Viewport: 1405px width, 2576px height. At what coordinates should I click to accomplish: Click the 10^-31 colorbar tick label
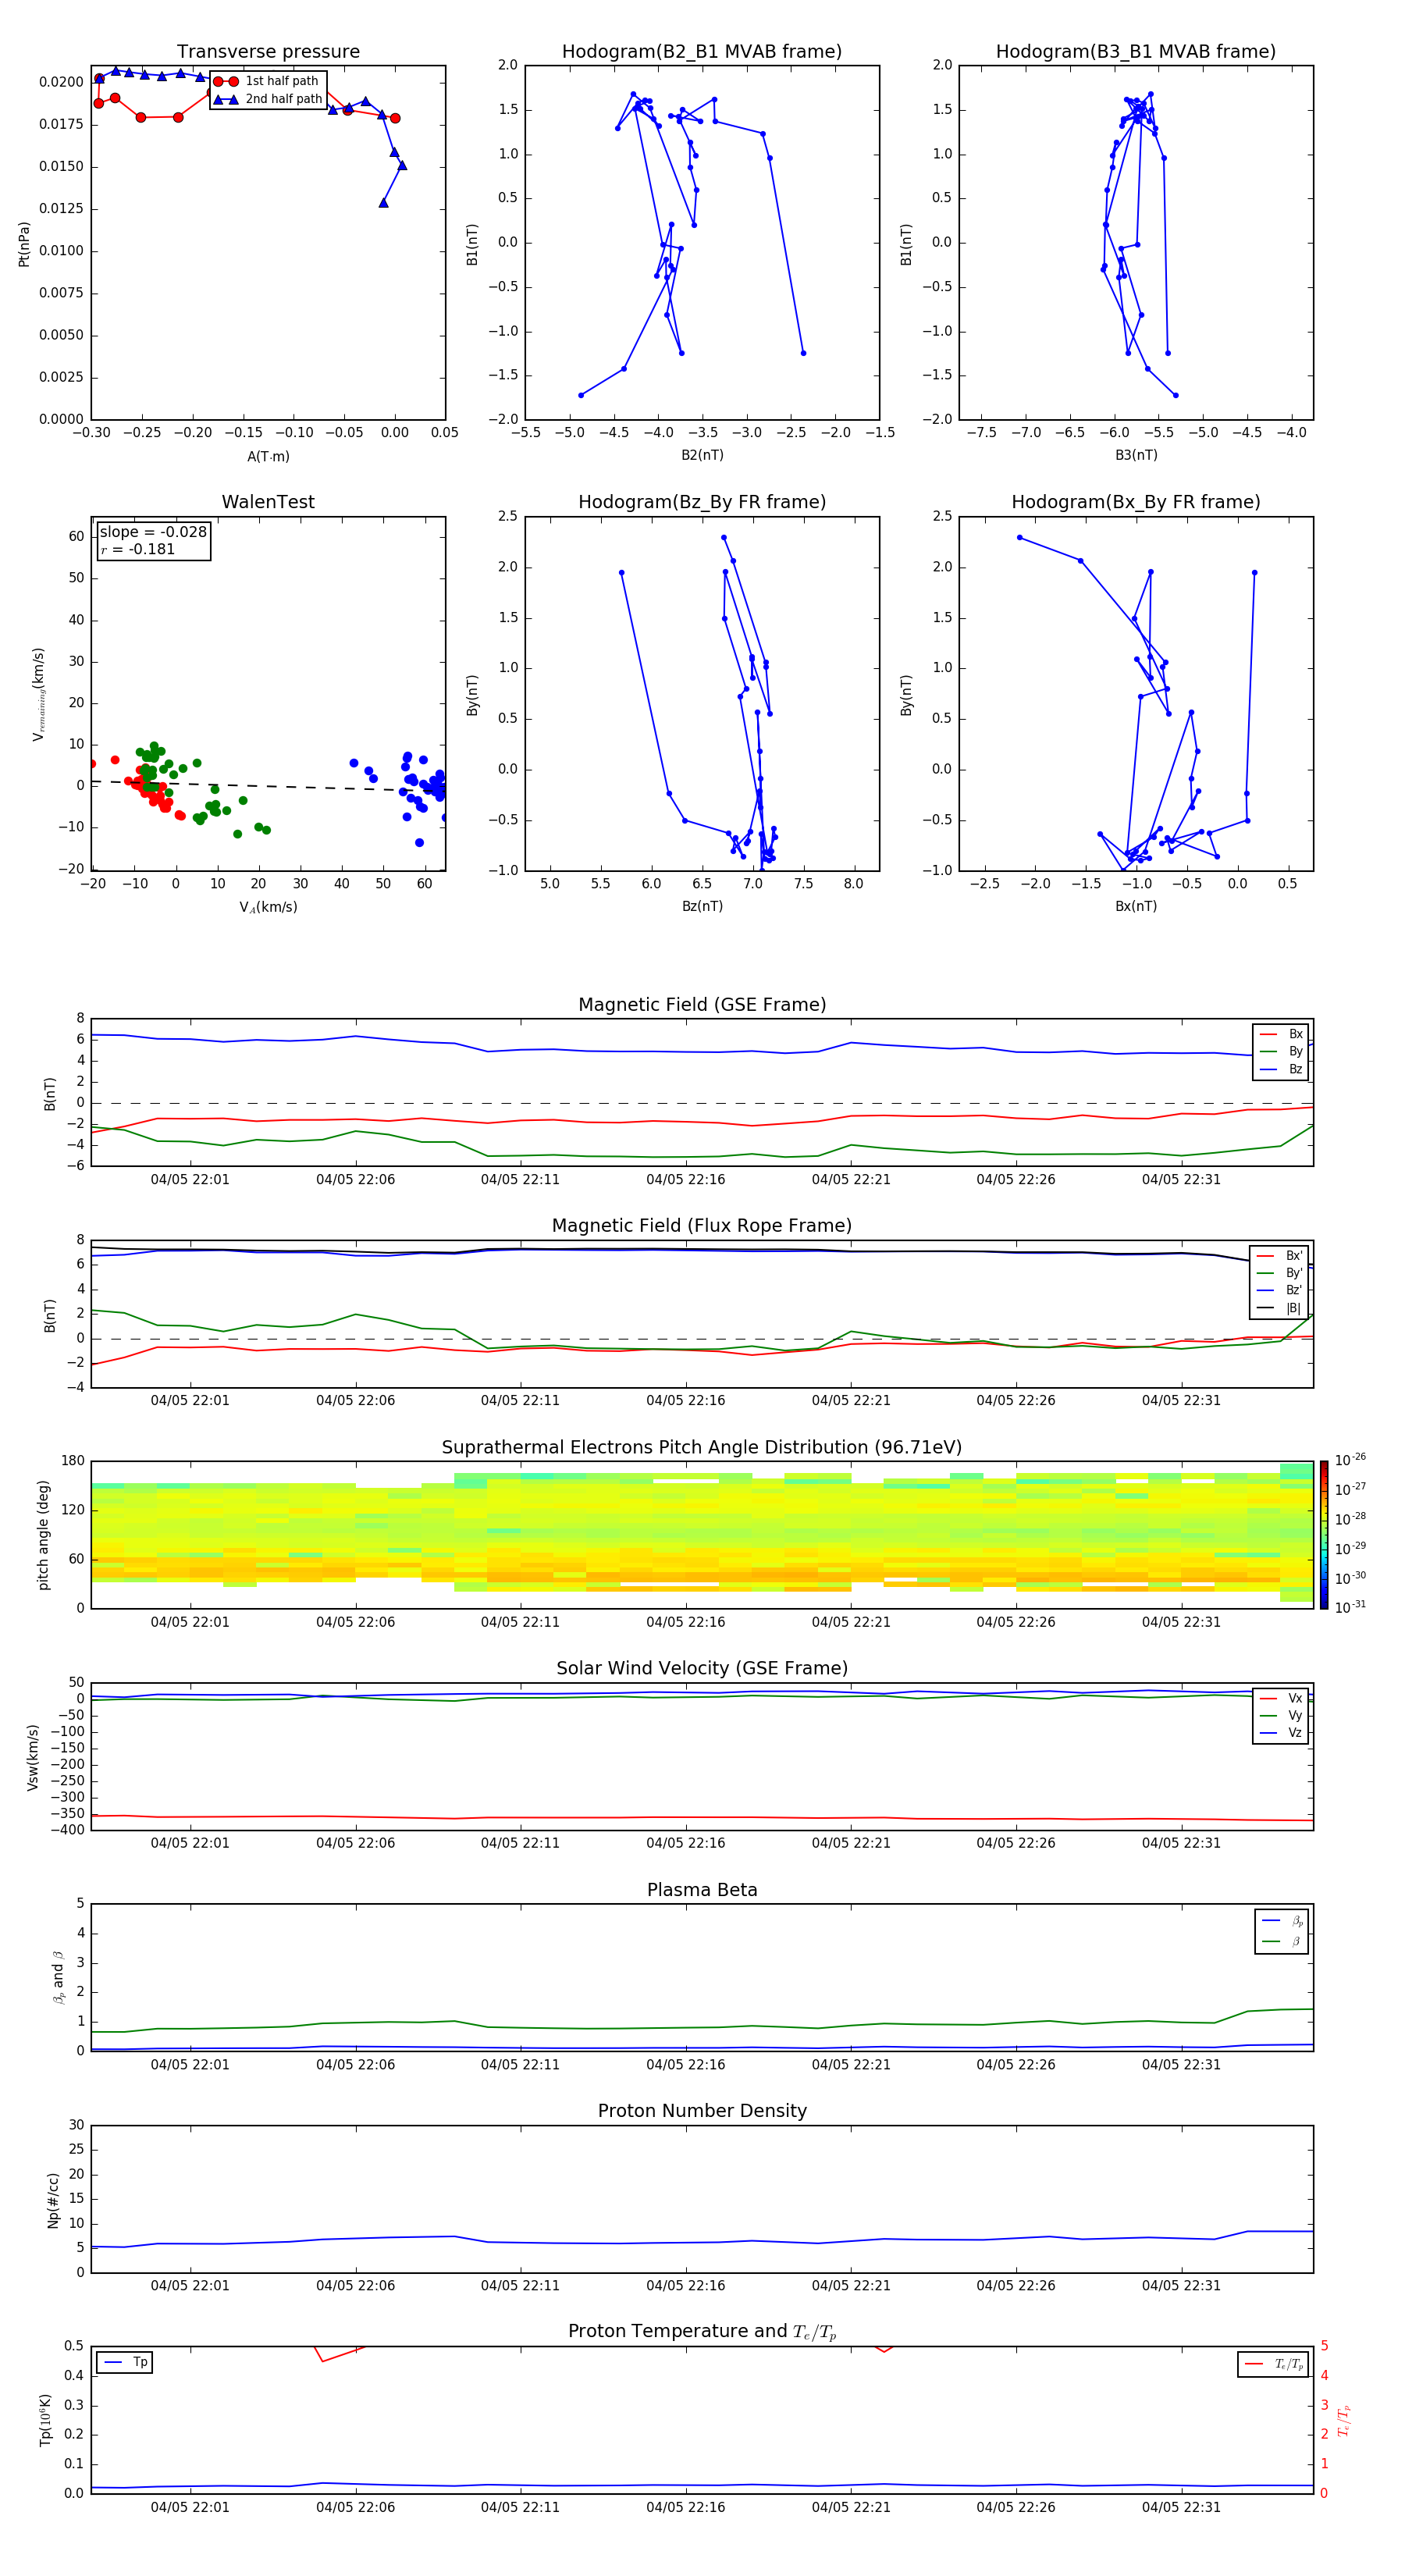1350,1607
